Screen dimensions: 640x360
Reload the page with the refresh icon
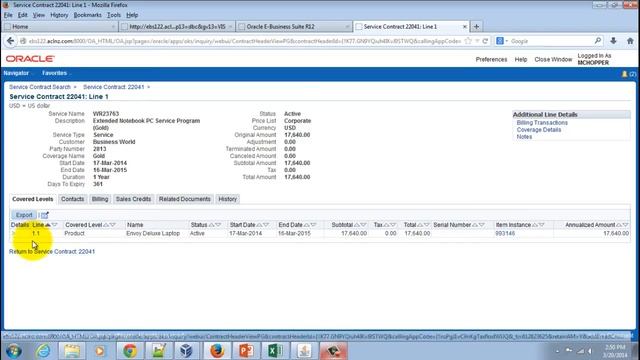click(485, 41)
